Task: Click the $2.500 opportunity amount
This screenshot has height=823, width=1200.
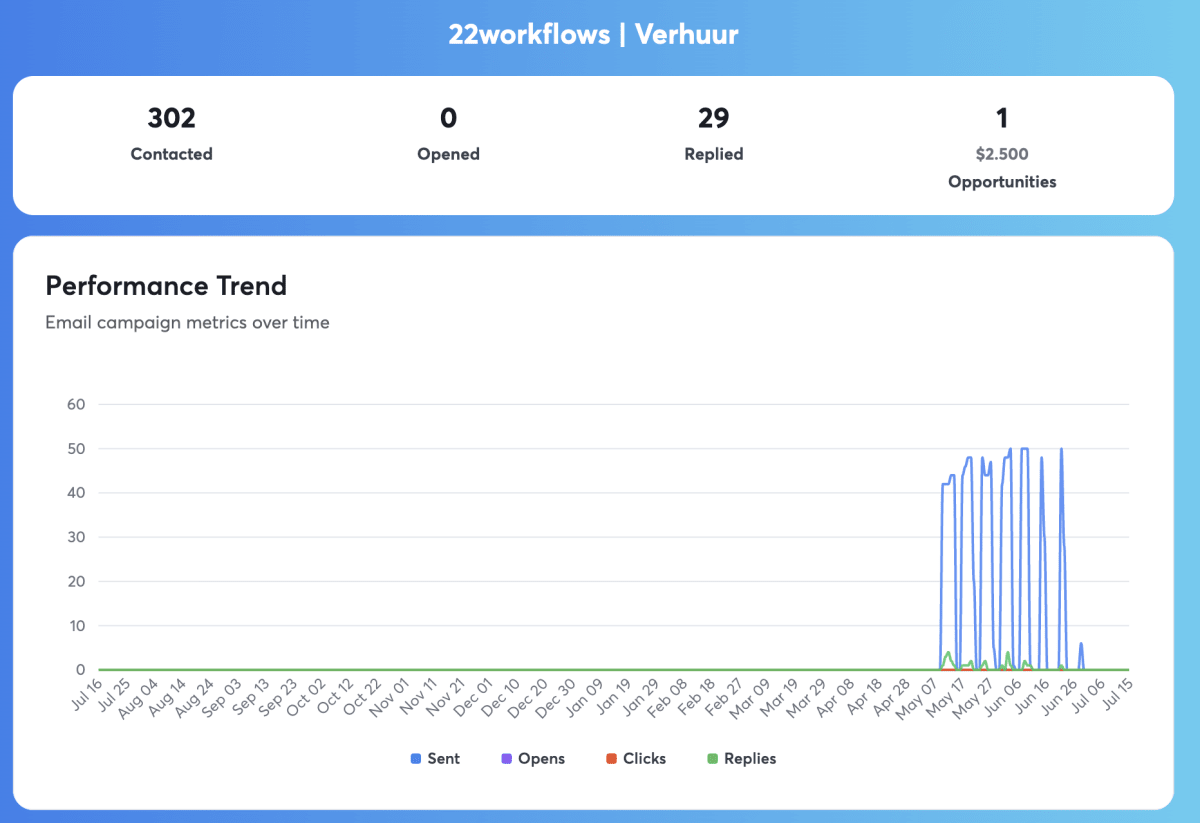Action: click(x=1002, y=154)
